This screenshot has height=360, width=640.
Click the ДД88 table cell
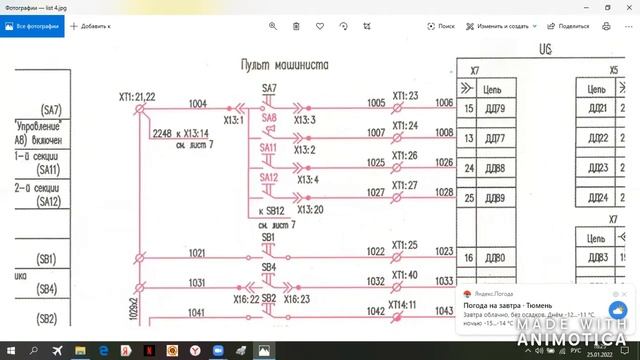pyautogui.click(x=495, y=168)
